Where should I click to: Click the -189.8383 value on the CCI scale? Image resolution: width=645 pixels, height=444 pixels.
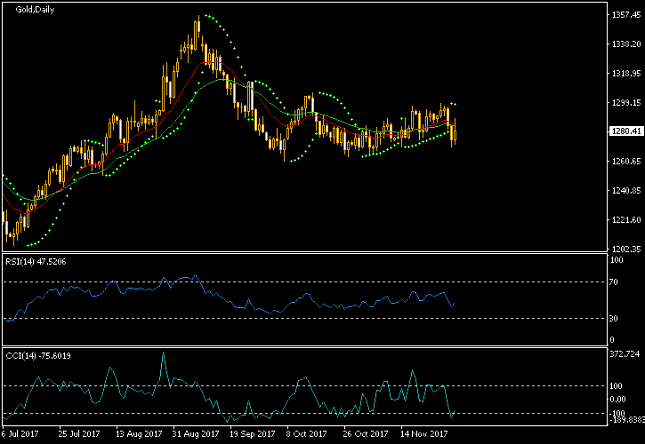[x=626, y=419]
